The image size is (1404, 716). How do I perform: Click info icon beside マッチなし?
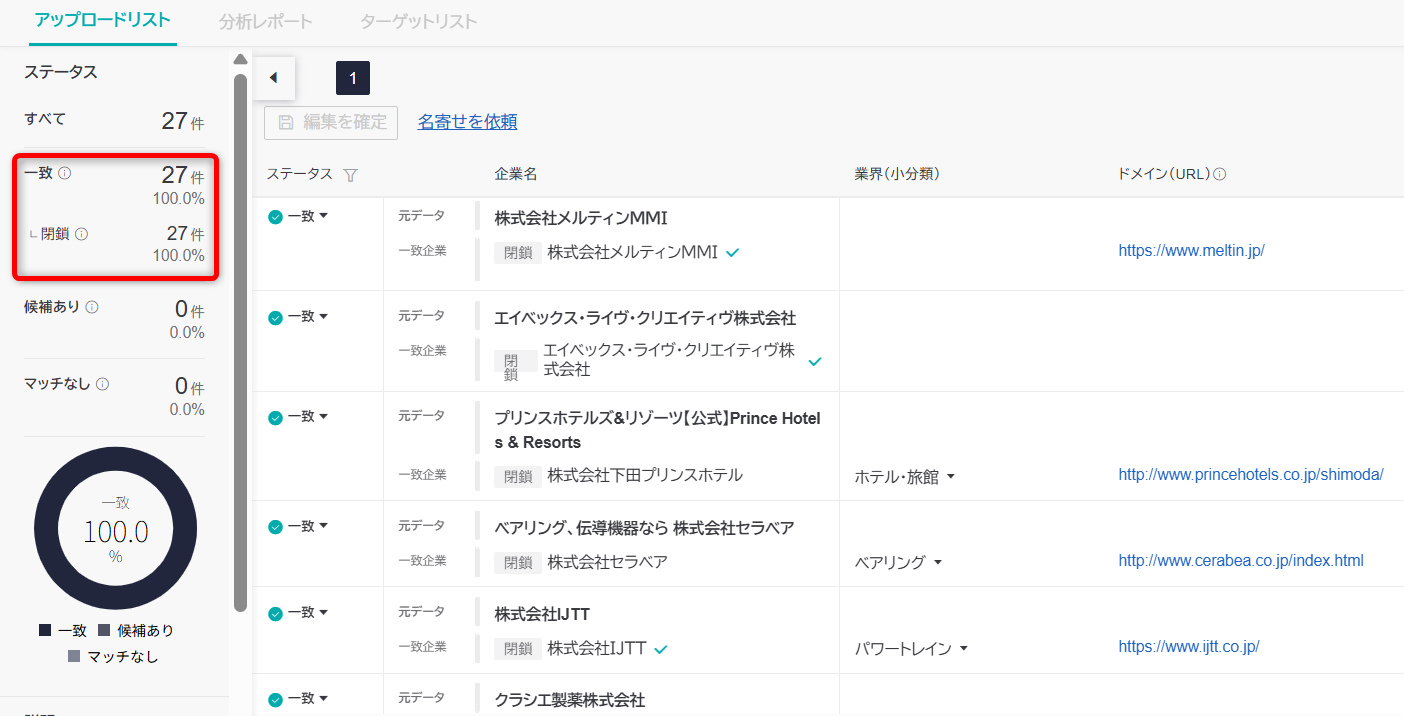(102, 384)
